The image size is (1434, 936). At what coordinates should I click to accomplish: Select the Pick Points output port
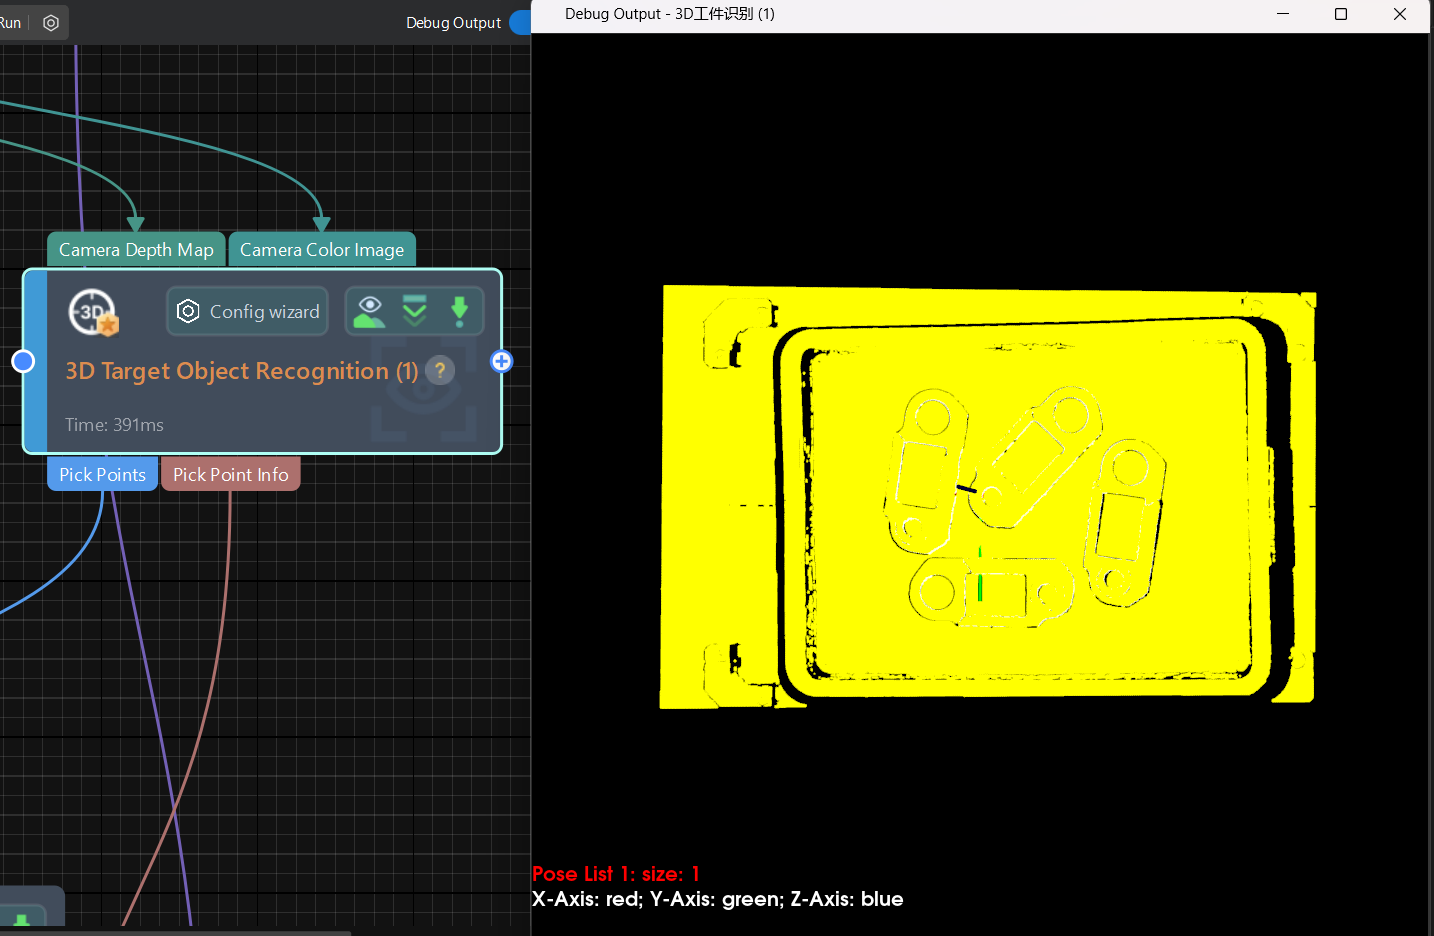click(101, 473)
